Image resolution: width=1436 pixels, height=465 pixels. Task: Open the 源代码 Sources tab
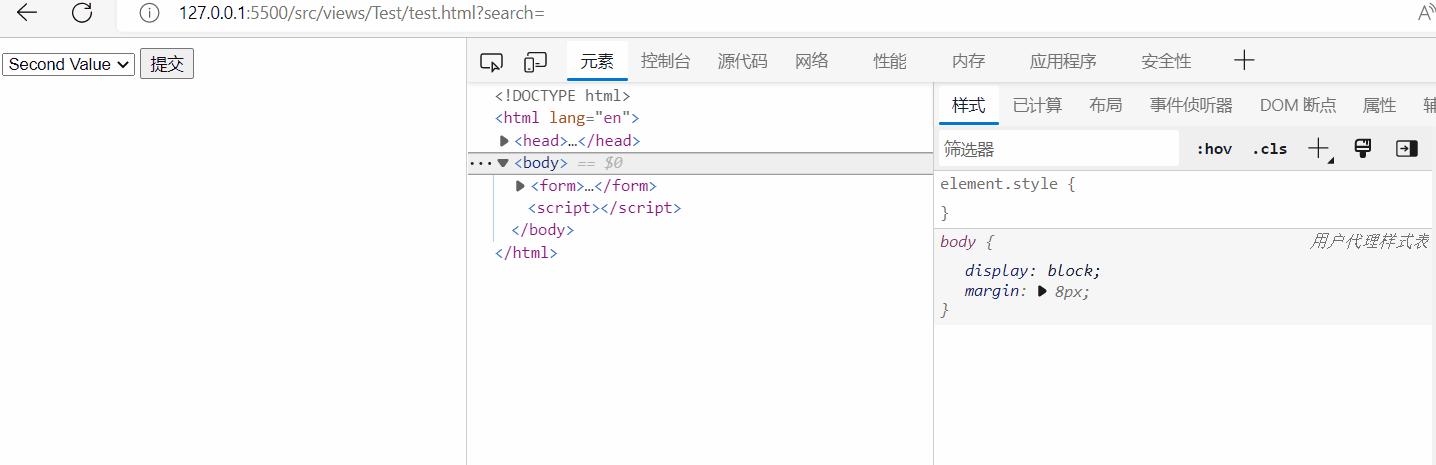(x=743, y=61)
